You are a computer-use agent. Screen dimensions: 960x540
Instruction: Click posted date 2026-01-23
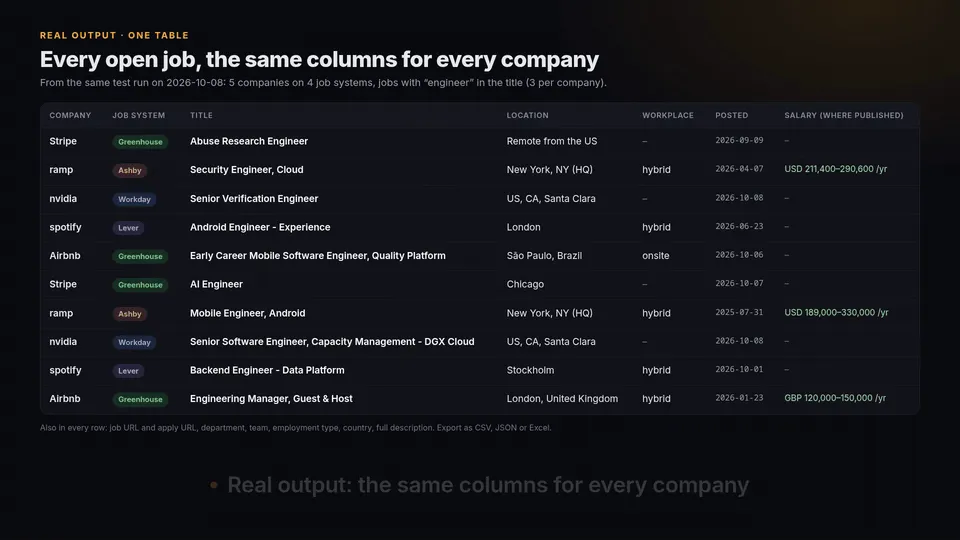tap(739, 398)
